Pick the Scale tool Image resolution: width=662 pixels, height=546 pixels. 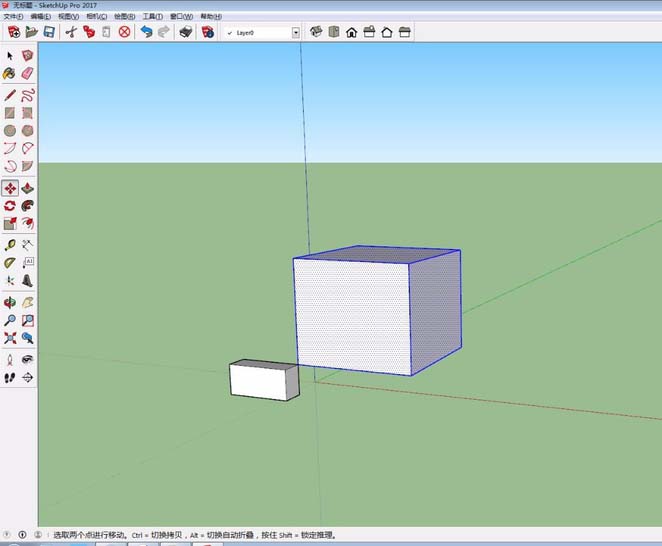10,223
